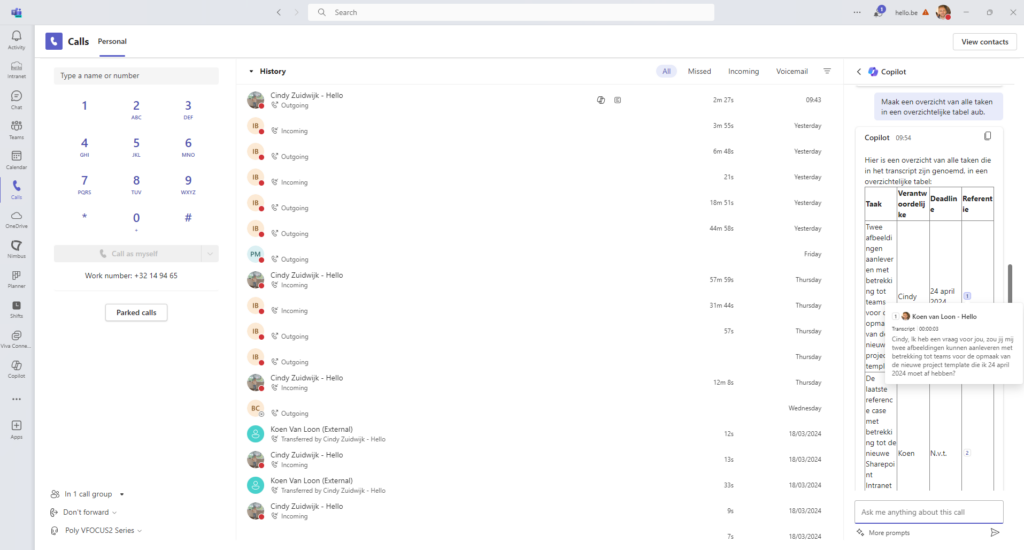The image size is (1024, 550).
Task: Open Planner from the sidebar
Action: pyautogui.click(x=16, y=279)
